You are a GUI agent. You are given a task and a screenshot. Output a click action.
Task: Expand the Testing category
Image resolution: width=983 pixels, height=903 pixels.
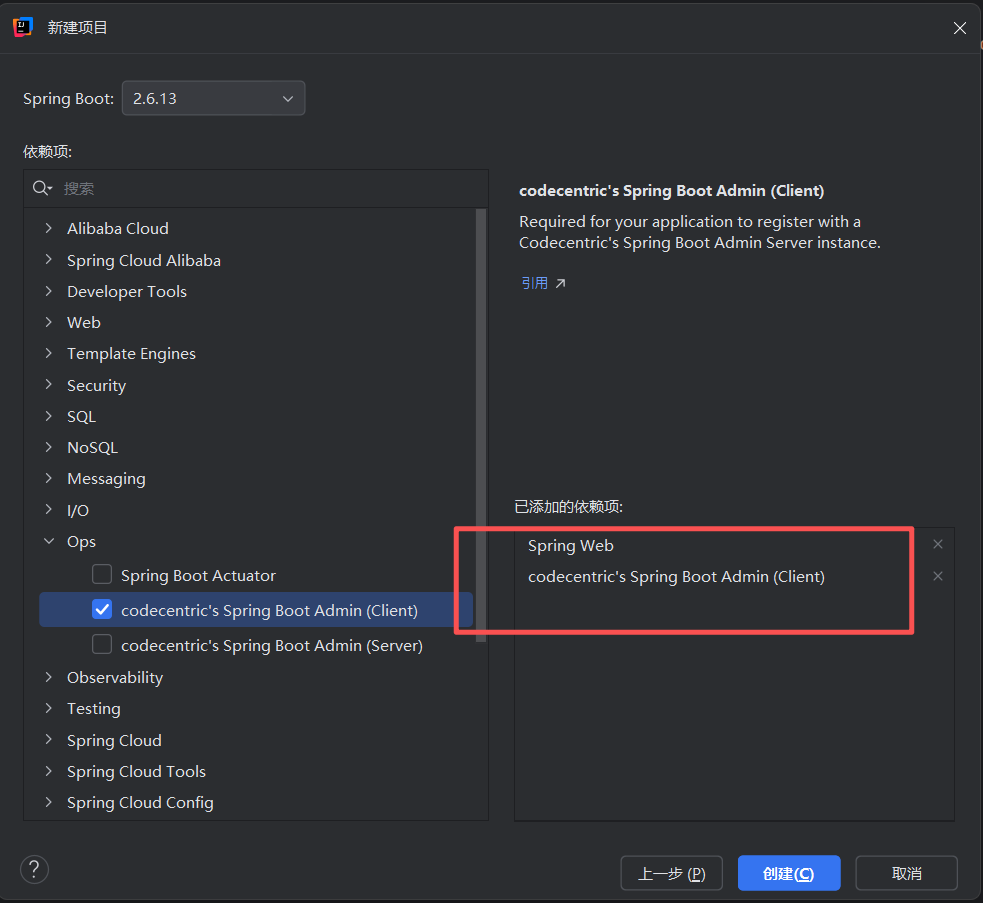pos(49,709)
